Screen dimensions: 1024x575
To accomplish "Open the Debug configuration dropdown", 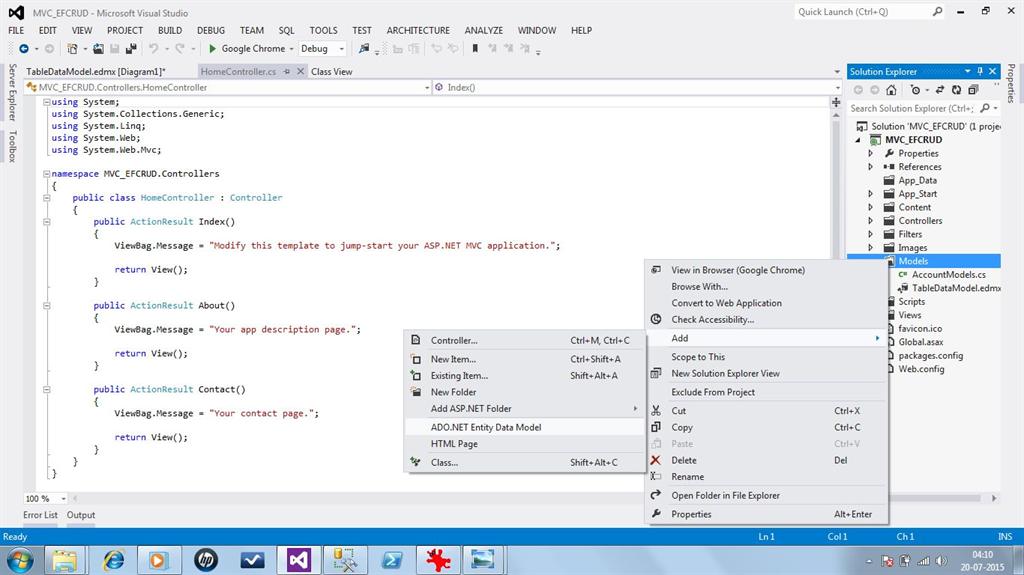I will (x=341, y=49).
